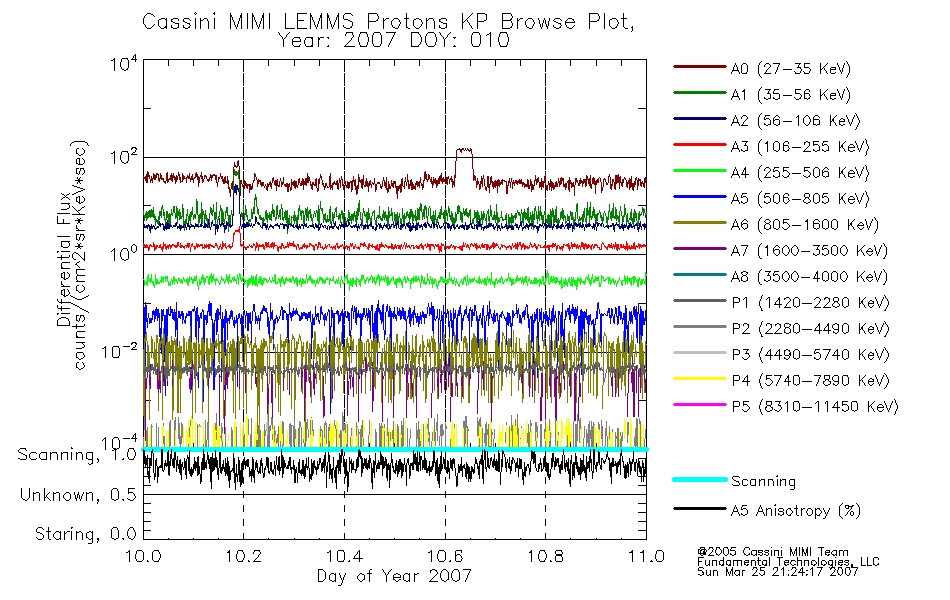Select the A3 (106-255 KeV) red legend line
950x600 pixels.
point(700,145)
